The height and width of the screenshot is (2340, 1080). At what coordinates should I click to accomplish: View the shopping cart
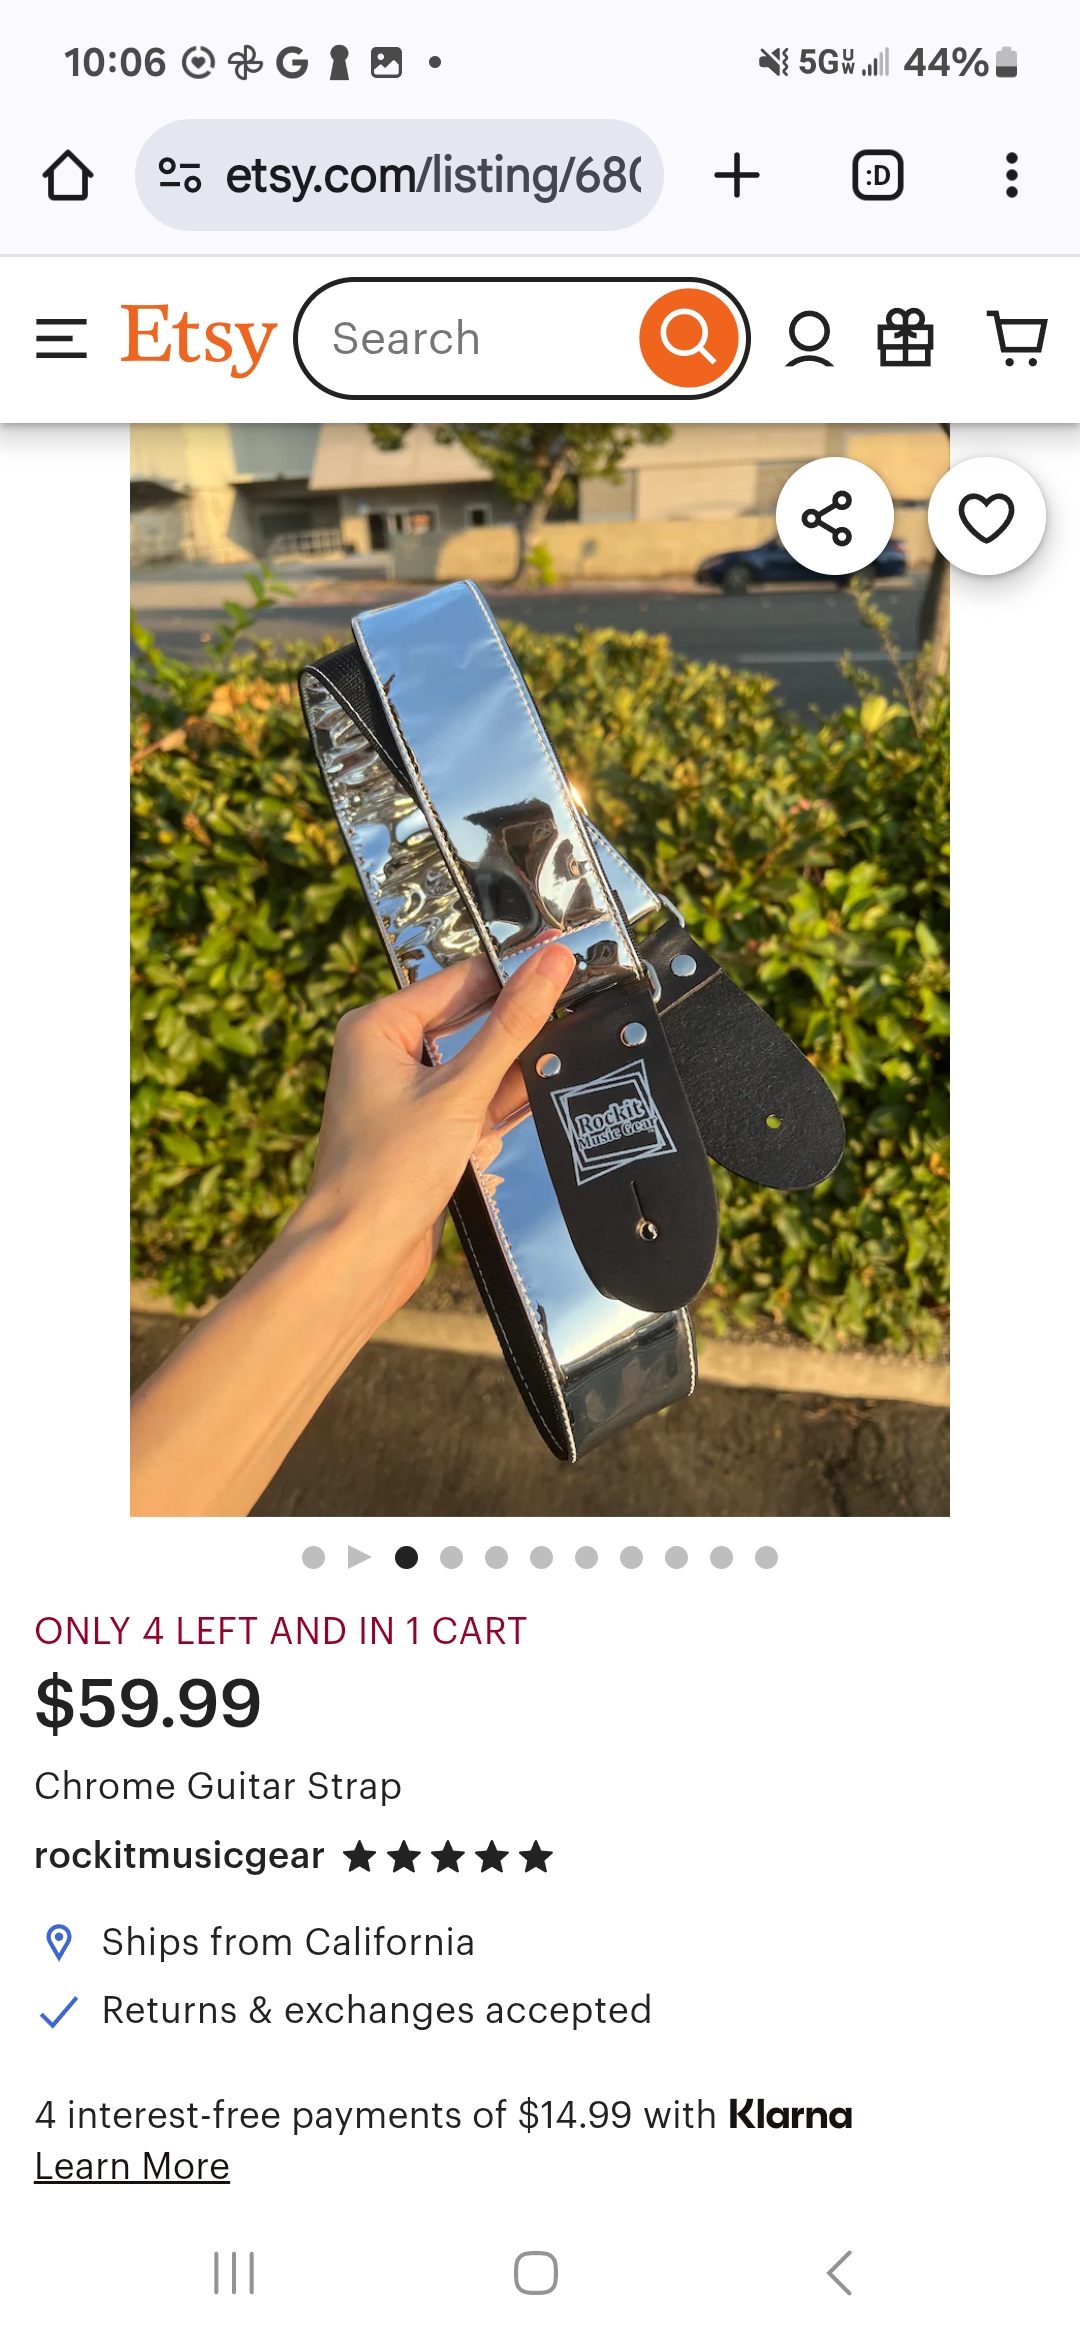pyautogui.click(x=1017, y=338)
